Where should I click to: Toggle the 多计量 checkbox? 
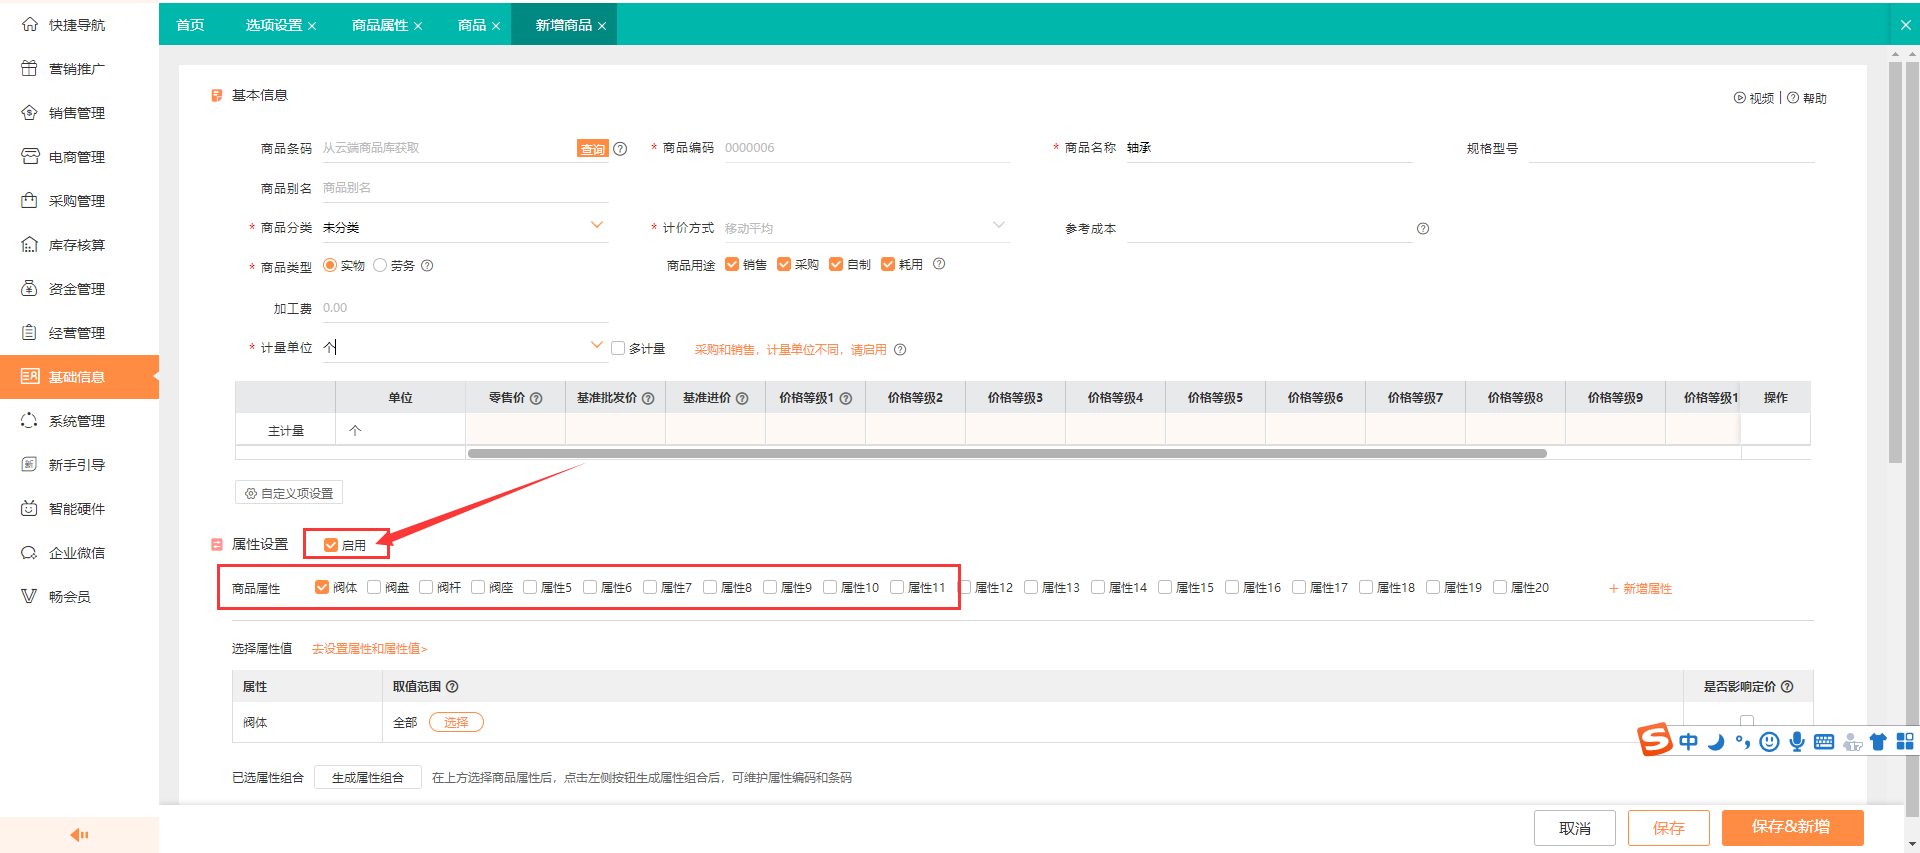coord(618,348)
